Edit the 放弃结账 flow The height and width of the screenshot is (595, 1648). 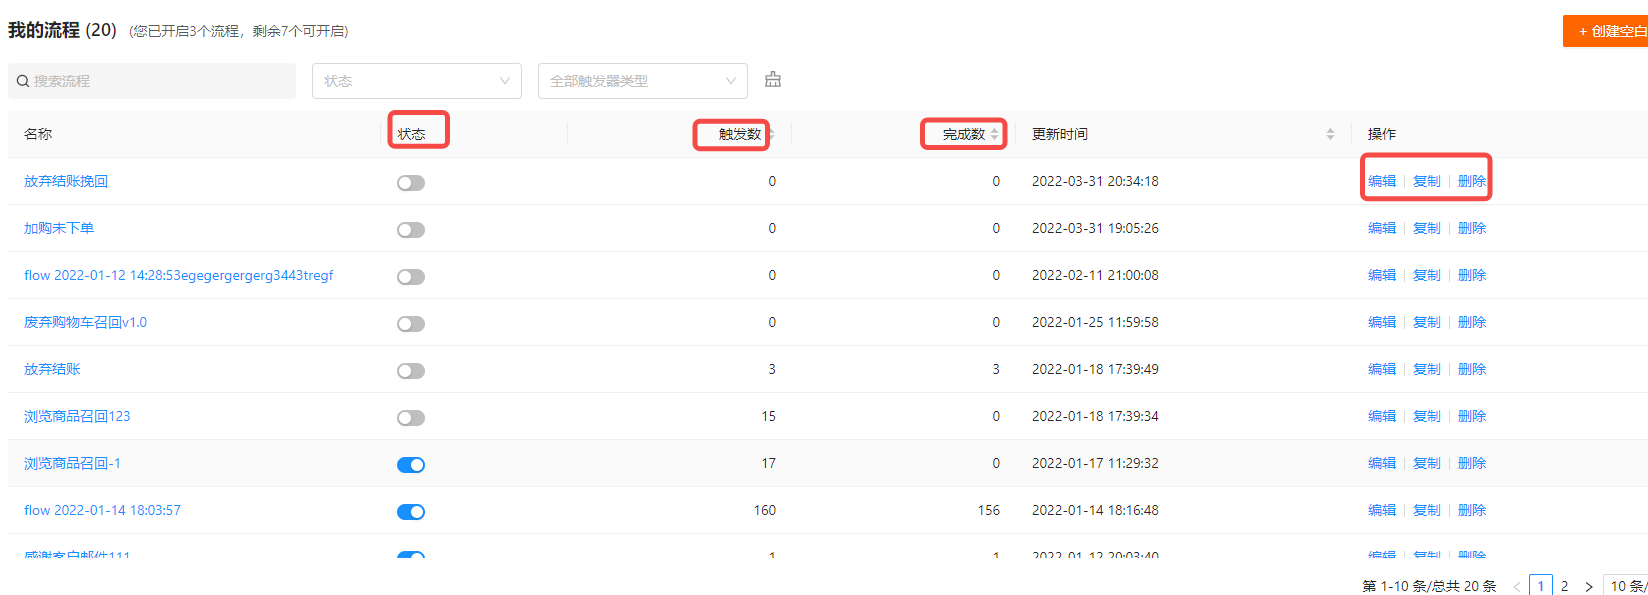point(1382,369)
